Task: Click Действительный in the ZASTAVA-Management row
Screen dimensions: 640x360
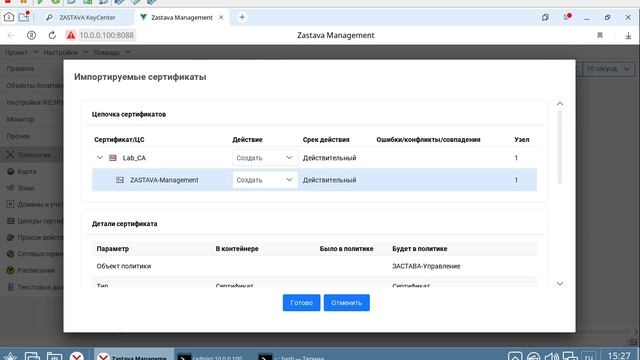Action: tap(329, 180)
